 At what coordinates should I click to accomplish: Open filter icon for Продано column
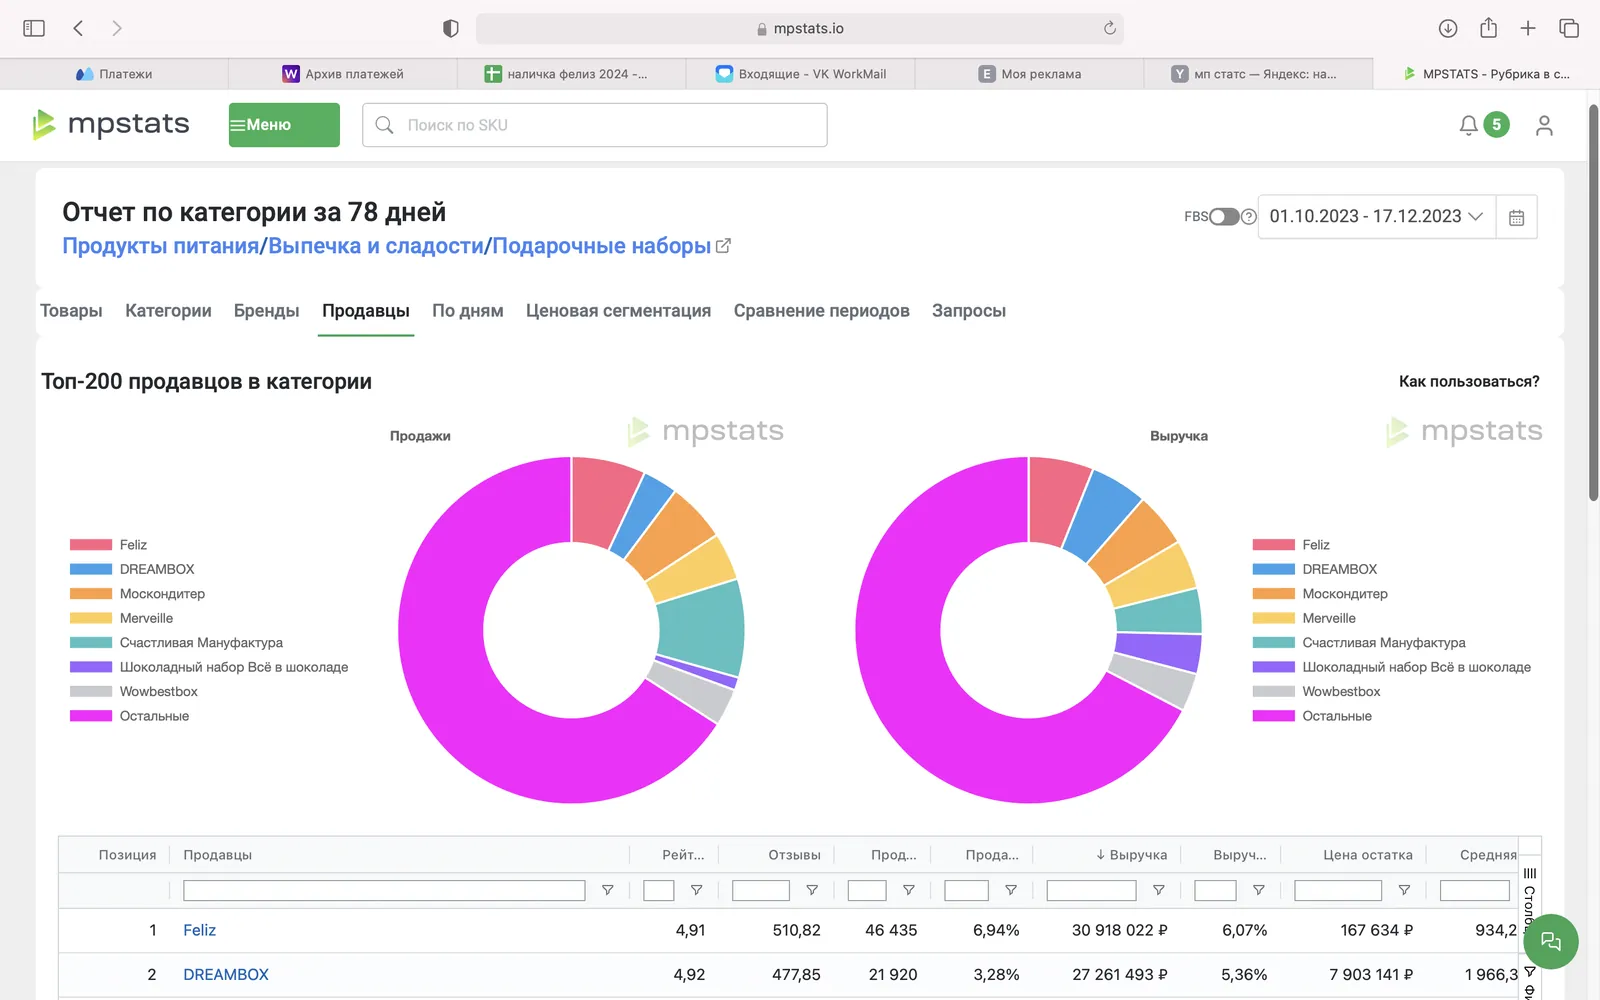click(909, 890)
